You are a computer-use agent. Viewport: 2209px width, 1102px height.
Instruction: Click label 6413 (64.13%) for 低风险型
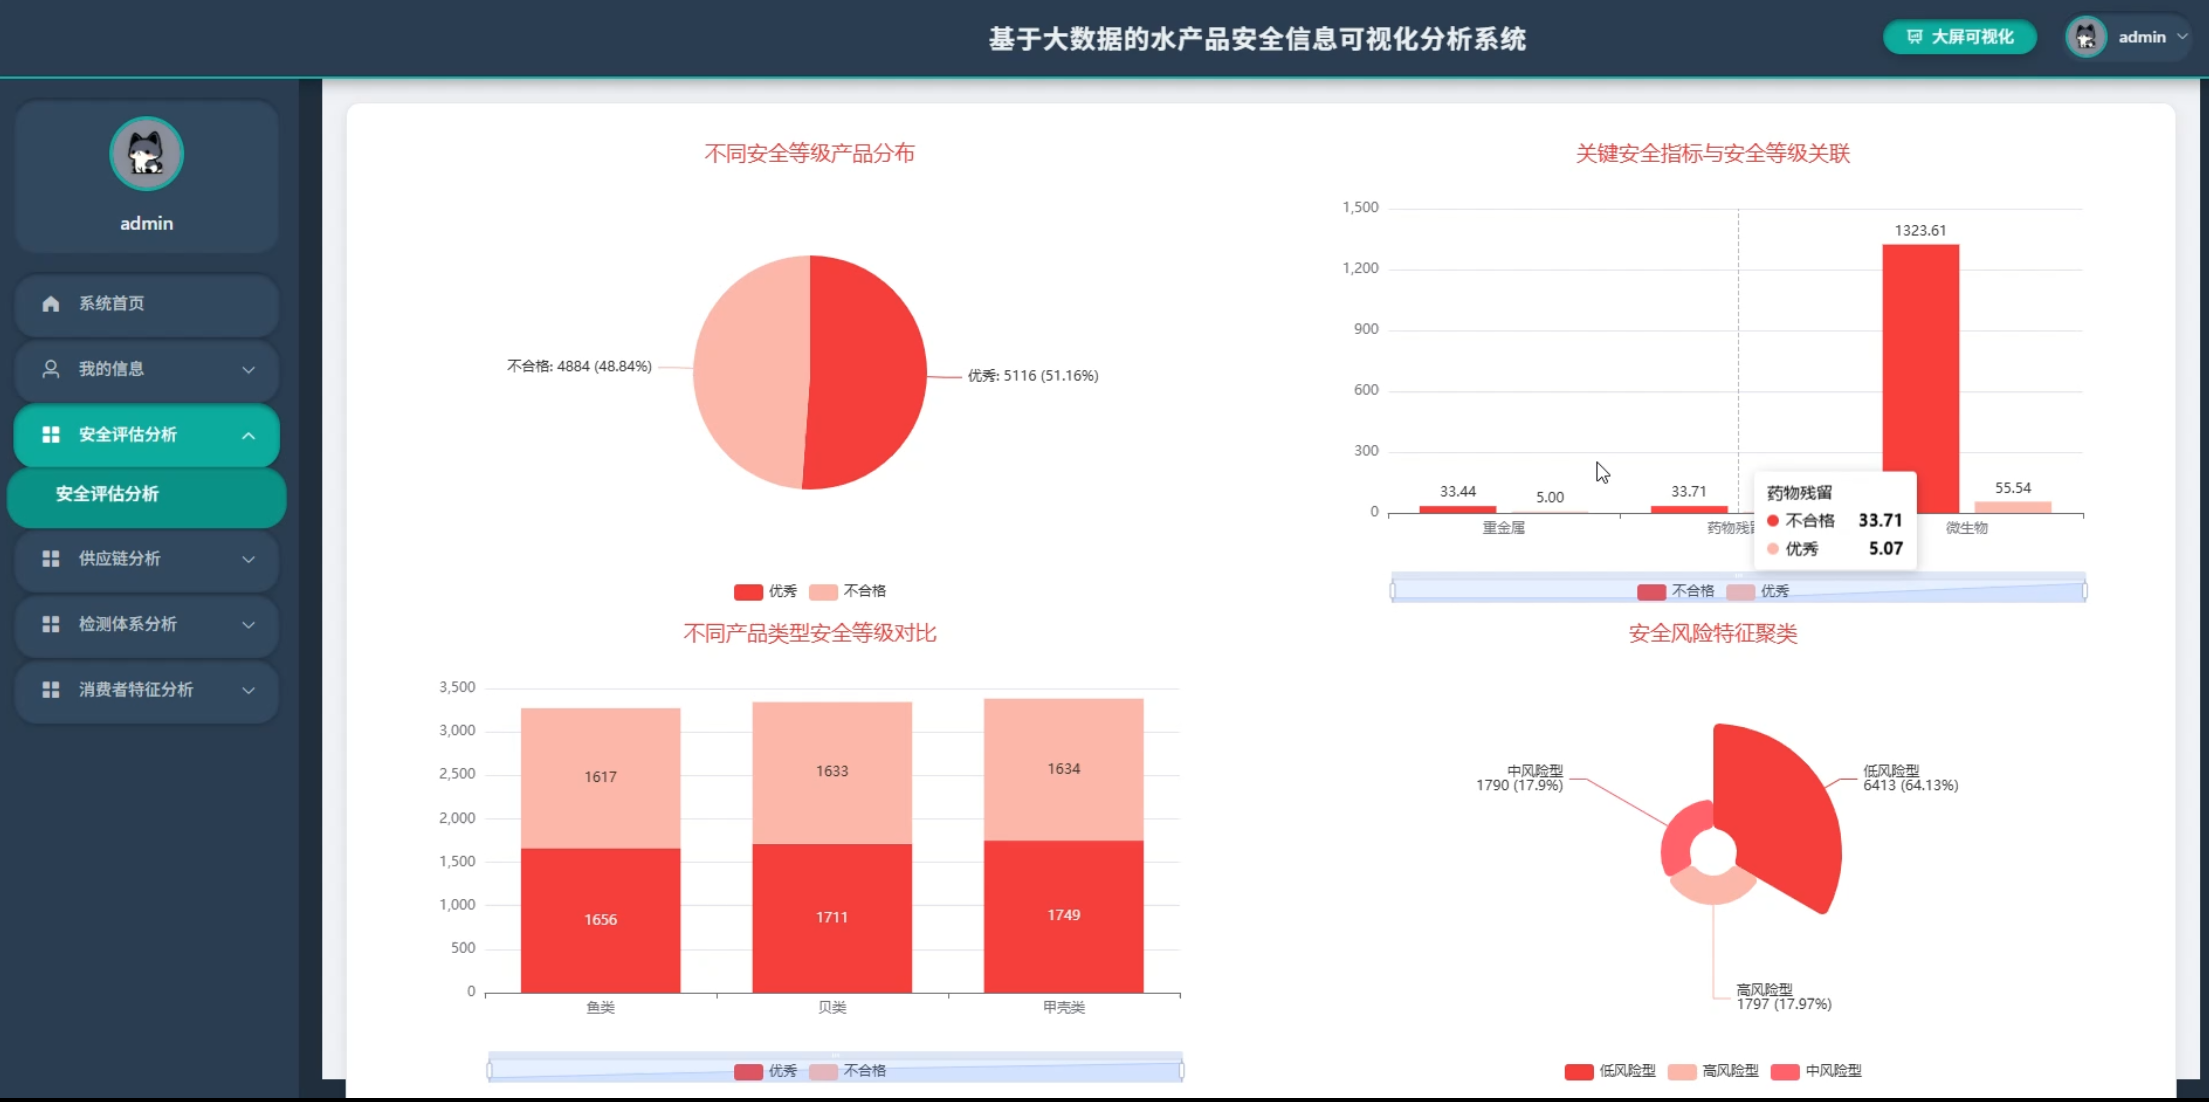[x=1910, y=786]
